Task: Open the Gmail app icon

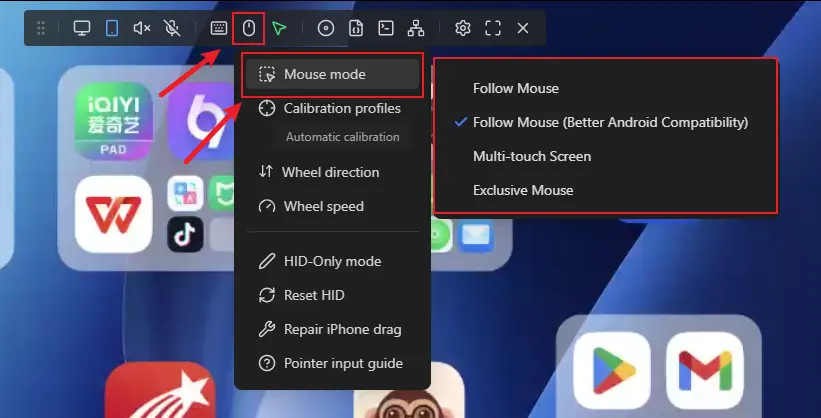Action: [705, 371]
